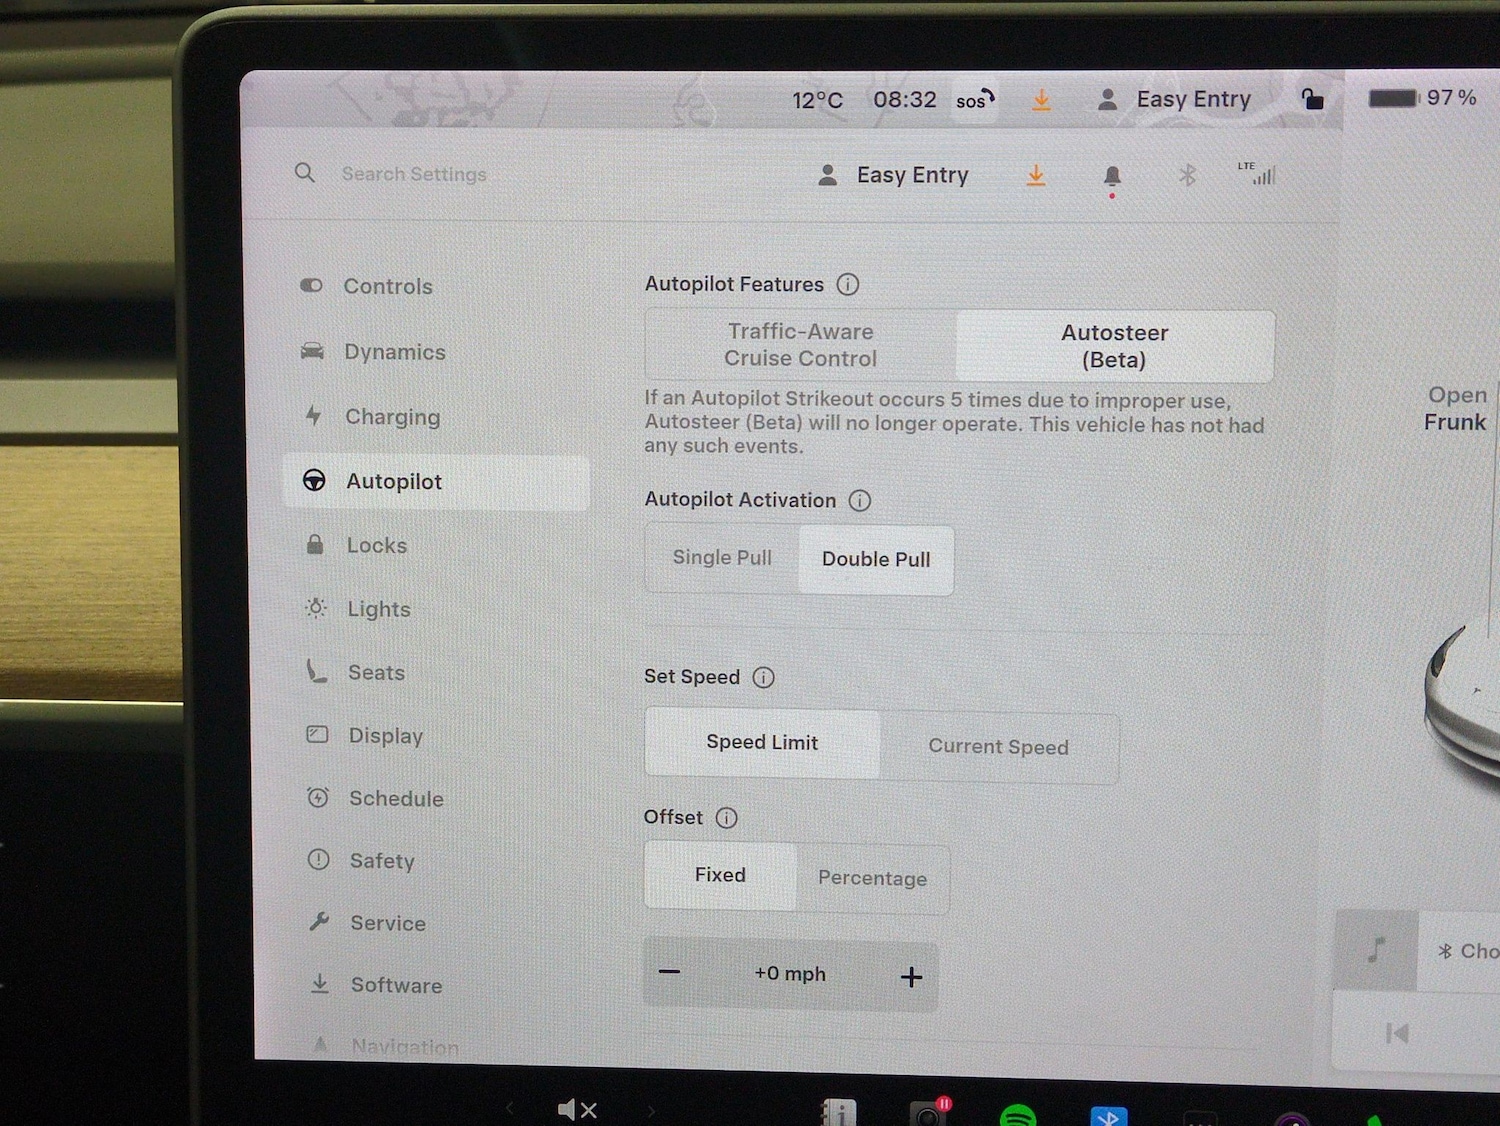Open notifications via the bell icon
Viewport: 1500px width, 1126px height.
[x=1112, y=175]
